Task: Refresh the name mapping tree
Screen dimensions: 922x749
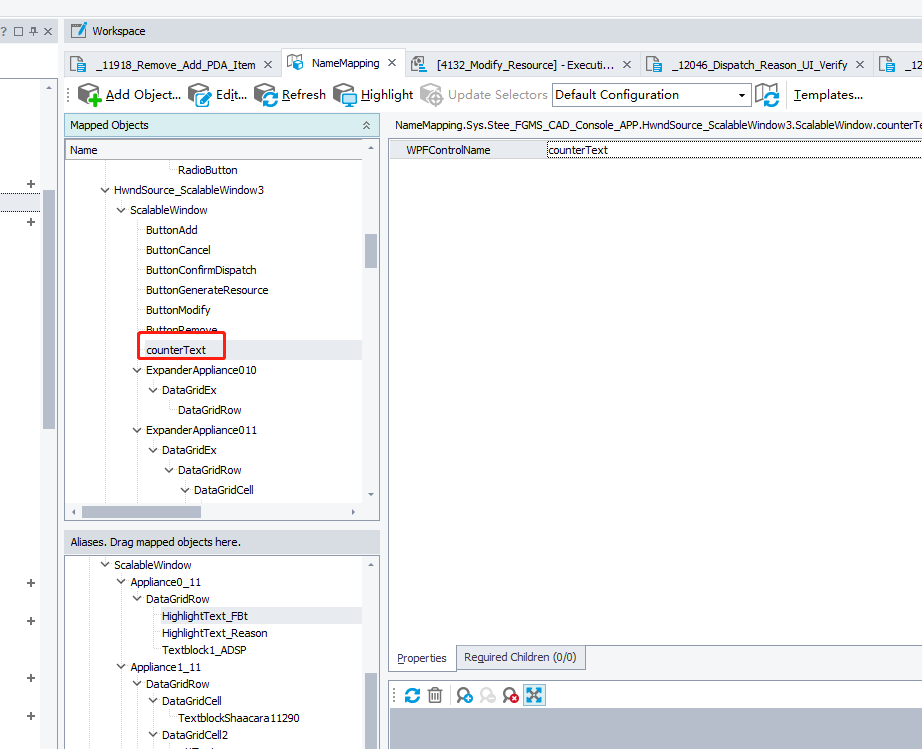Action: pos(290,95)
